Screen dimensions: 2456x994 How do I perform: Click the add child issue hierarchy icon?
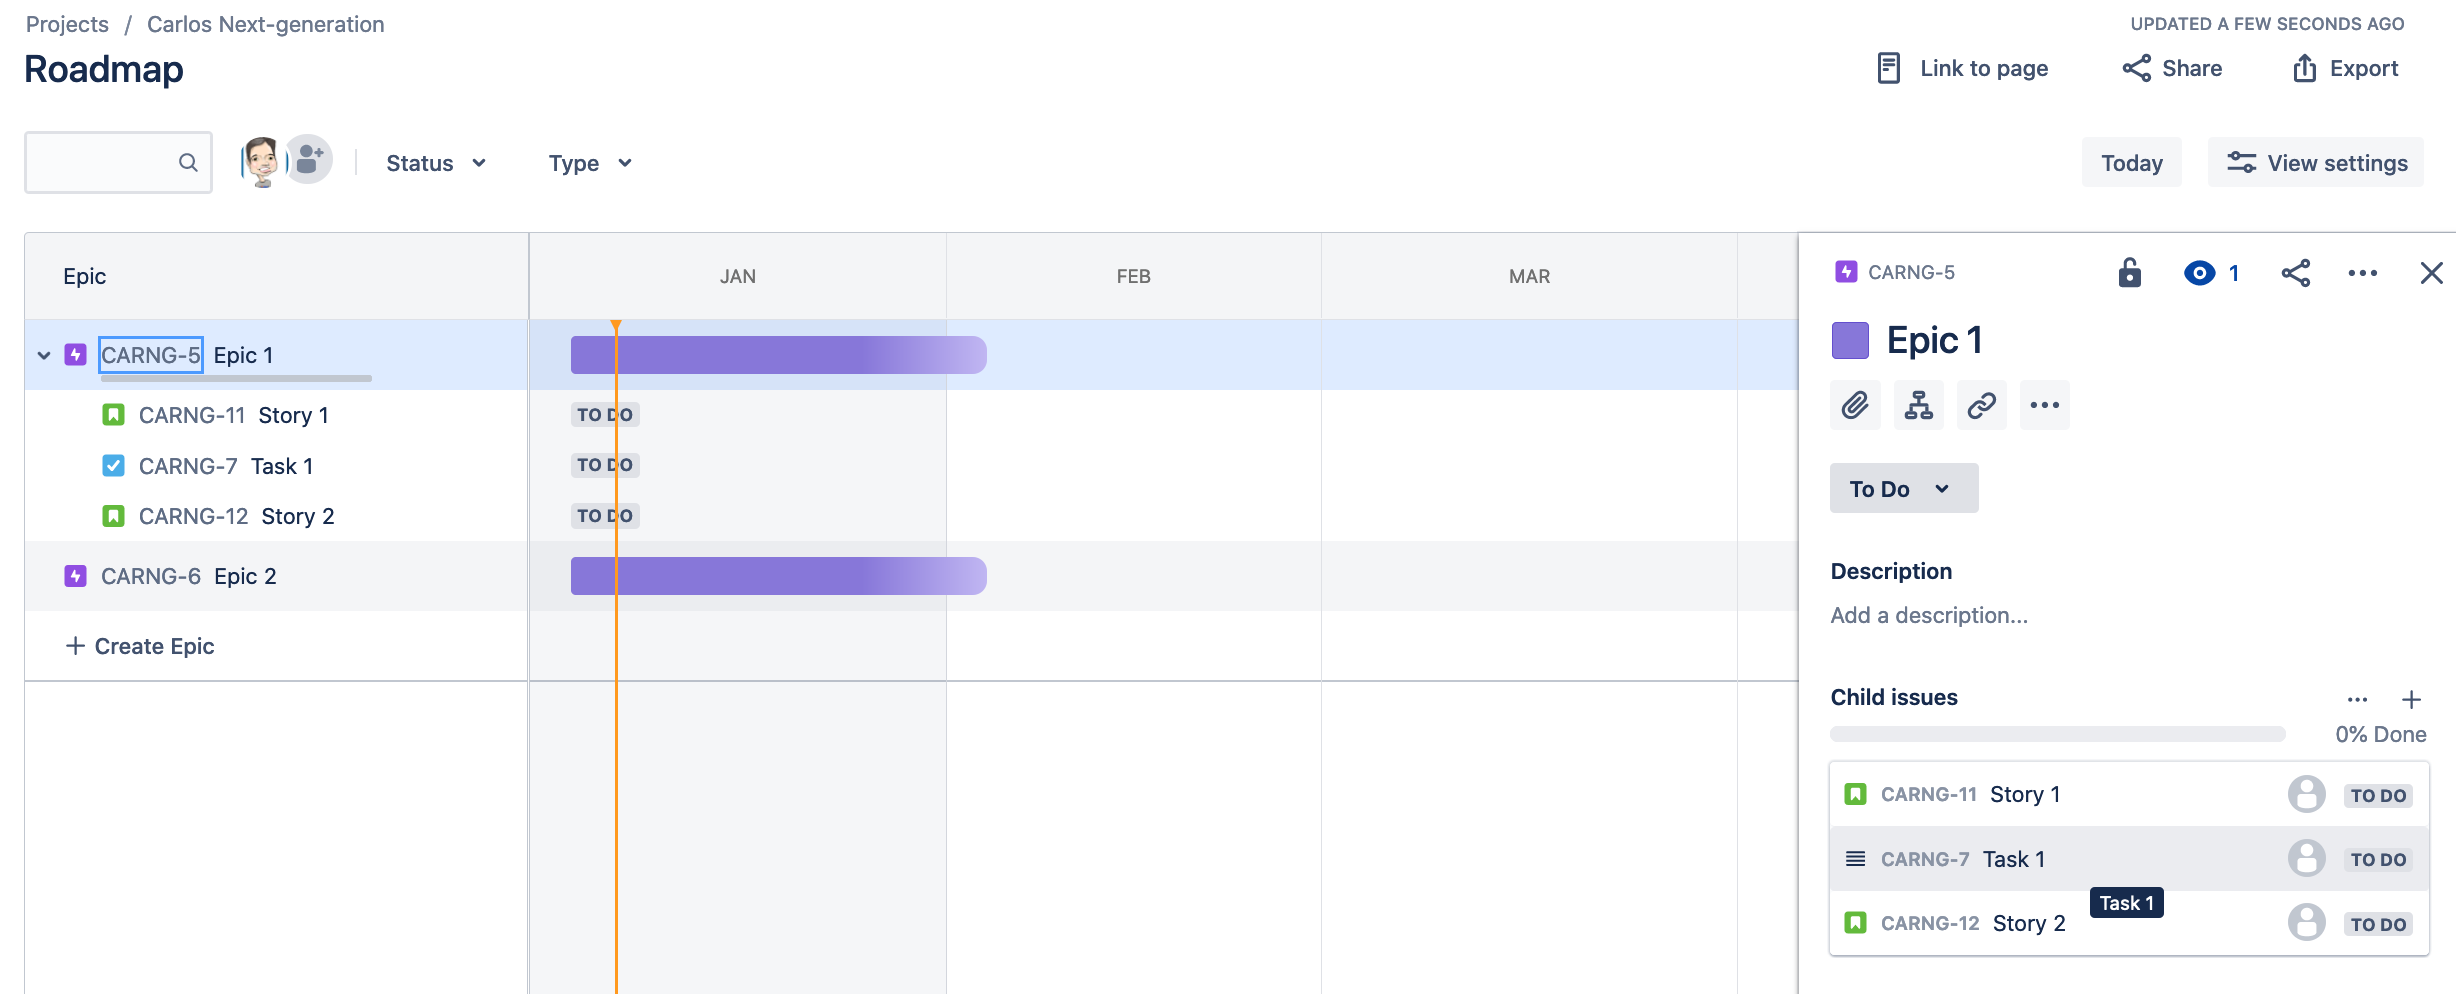[1918, 405]
